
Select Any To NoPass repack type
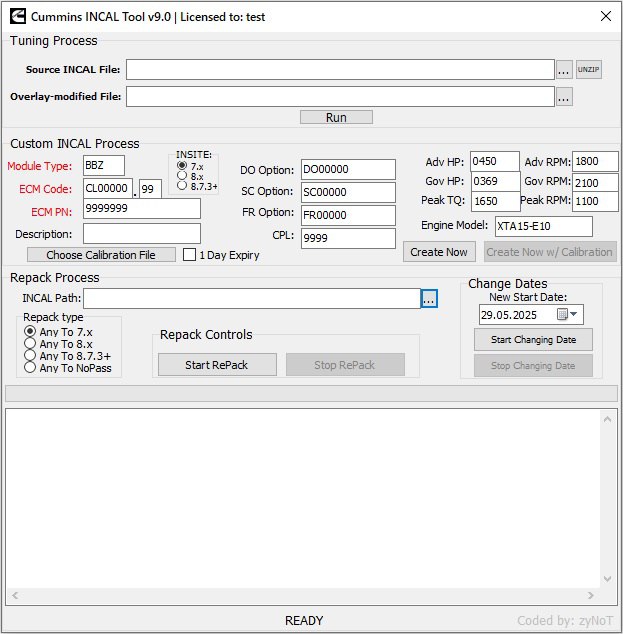tap(30, 367)
